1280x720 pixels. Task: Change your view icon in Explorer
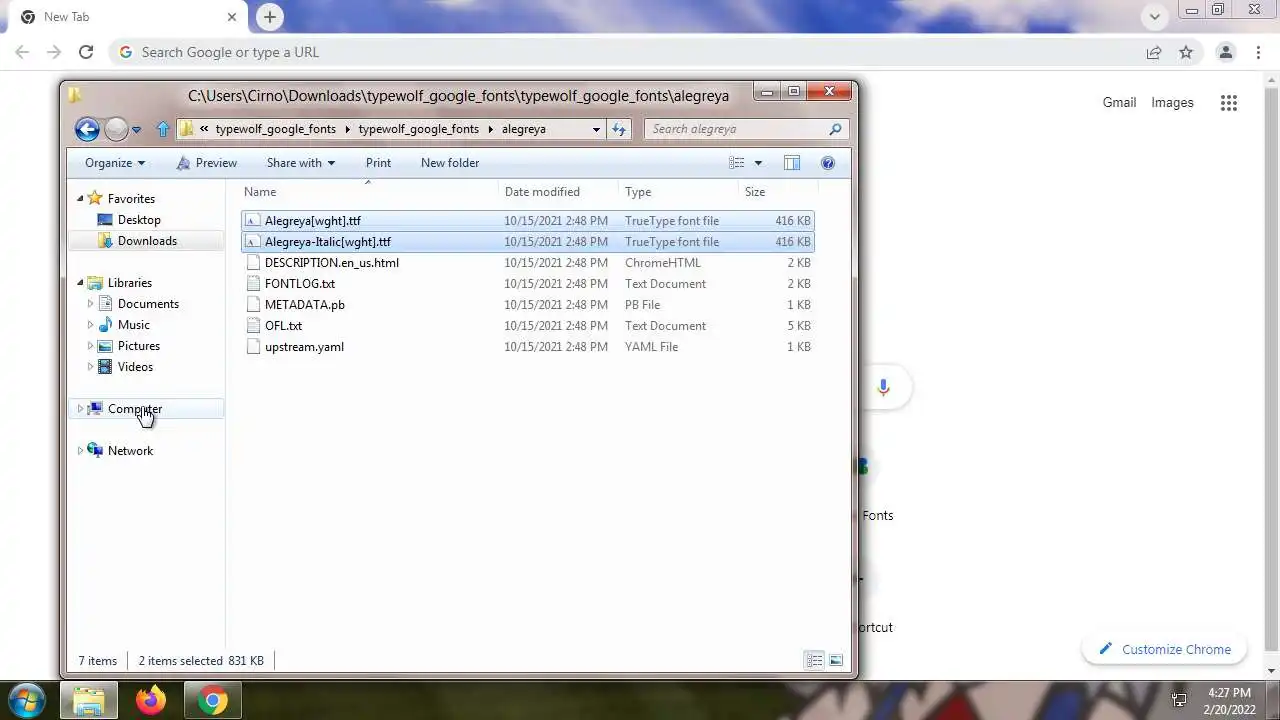point(737,163)
